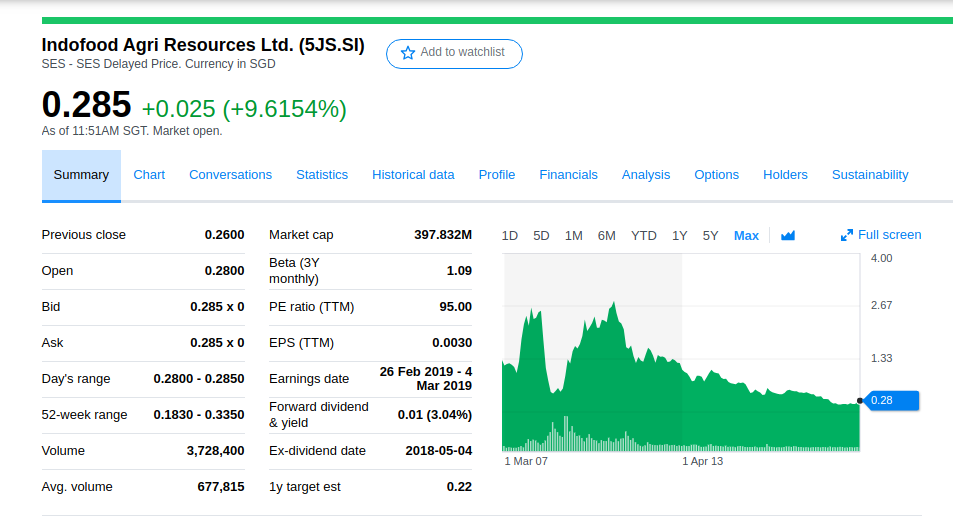The width and height of the screenshot is (953, 516).
Task: Click the 0.285 current price
Action: click(x=86, y=105)
